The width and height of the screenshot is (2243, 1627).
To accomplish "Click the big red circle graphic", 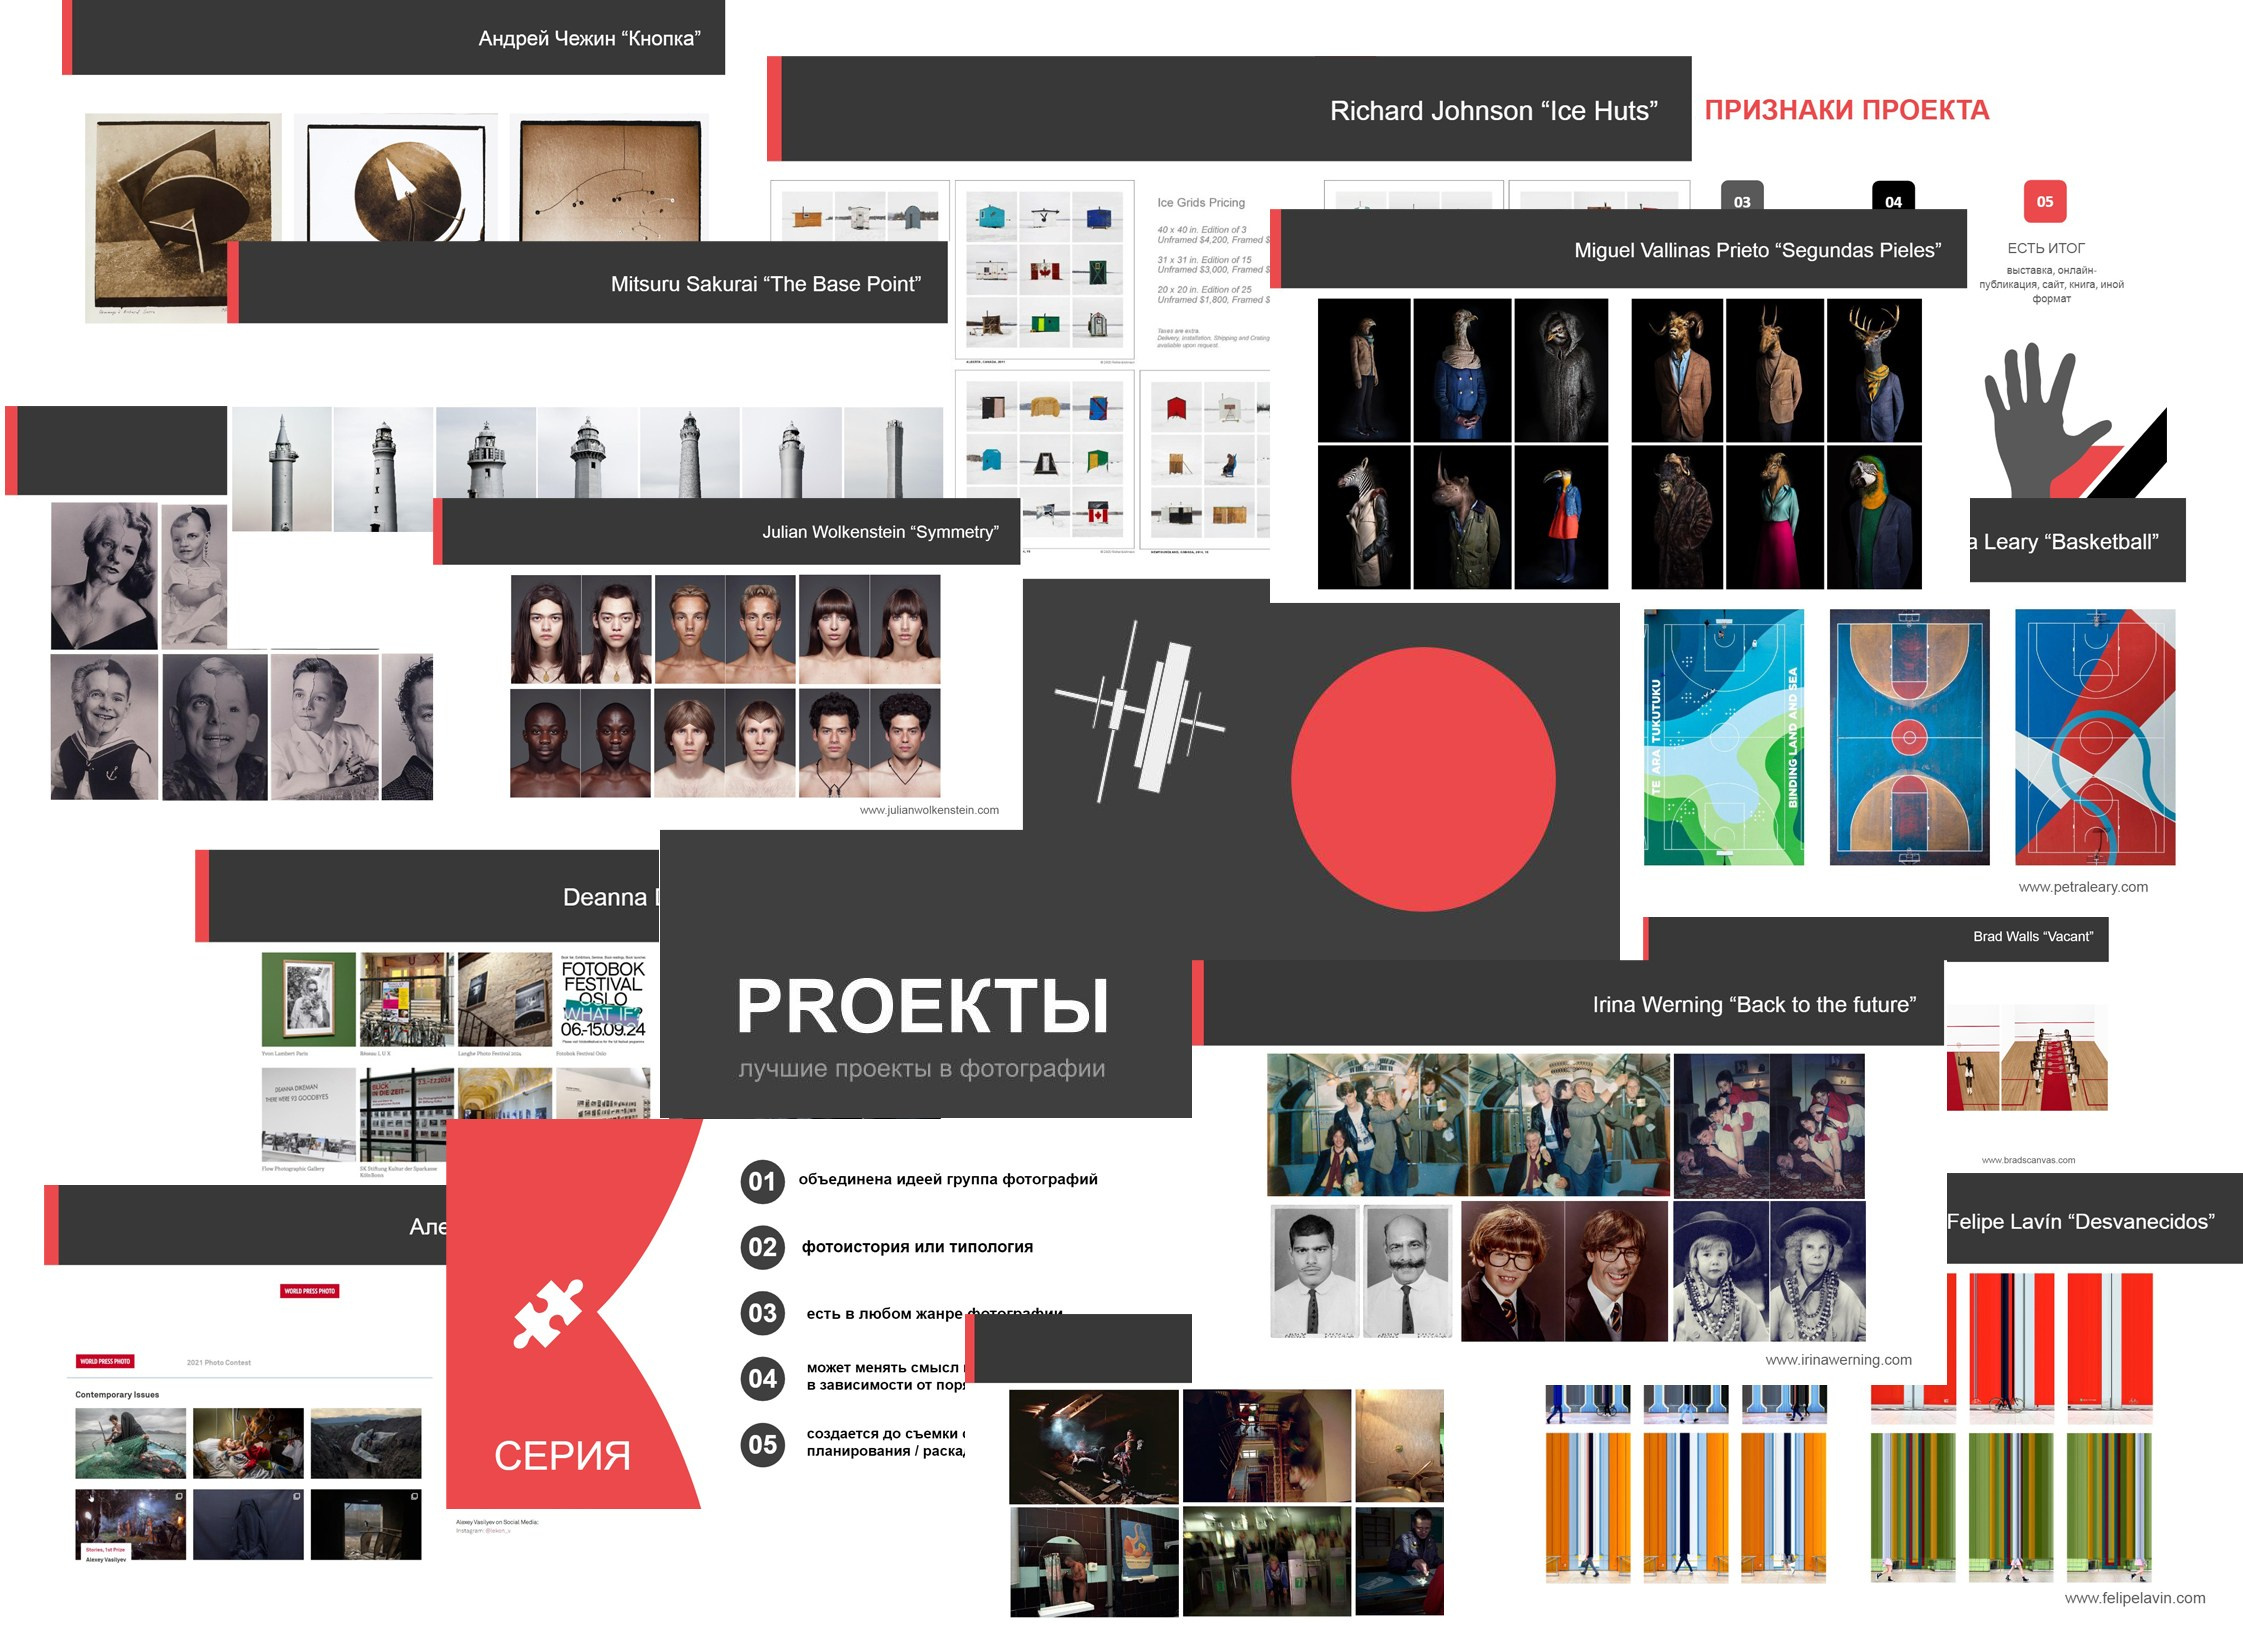I will point(1423,779).
